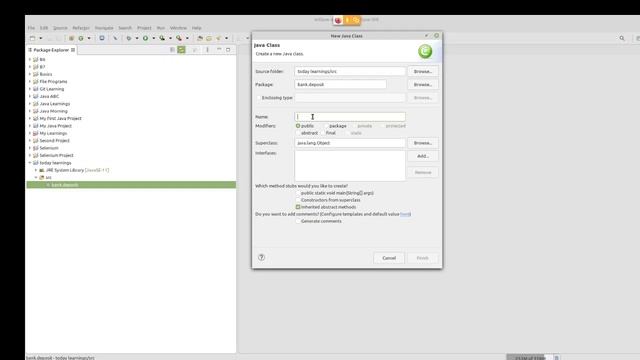The image size is (640, 360).
Task: Collapse the today learnings project node
Action: pyautogui.click(x=30, y=163)
